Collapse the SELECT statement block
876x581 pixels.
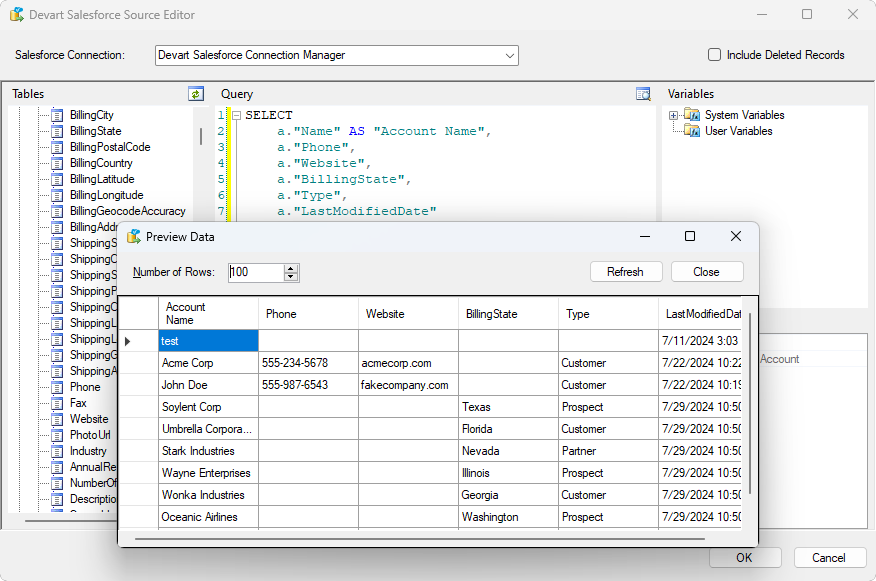tap(236, 115)
